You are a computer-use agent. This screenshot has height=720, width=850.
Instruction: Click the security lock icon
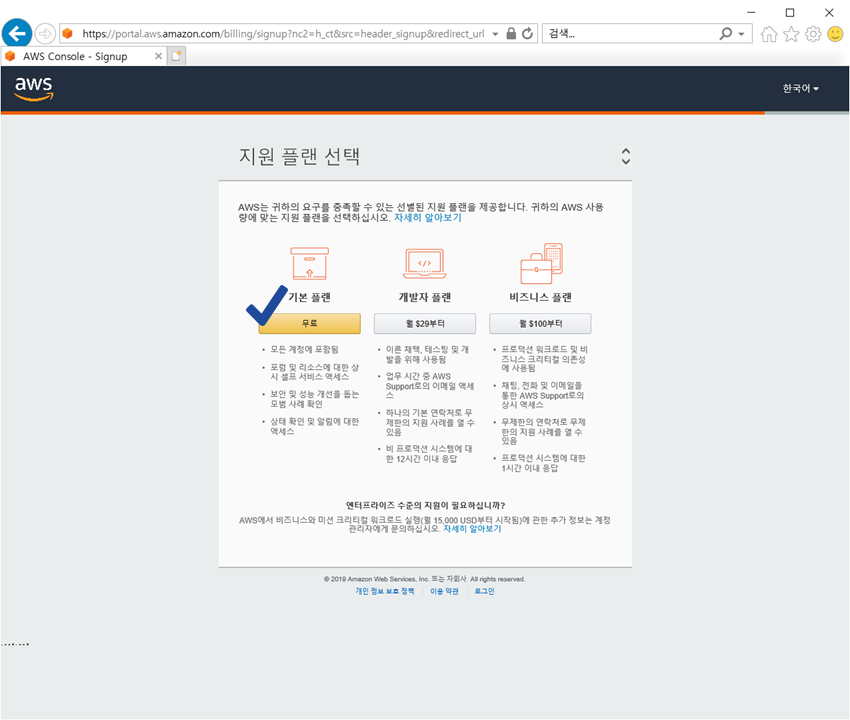point(511,34)
